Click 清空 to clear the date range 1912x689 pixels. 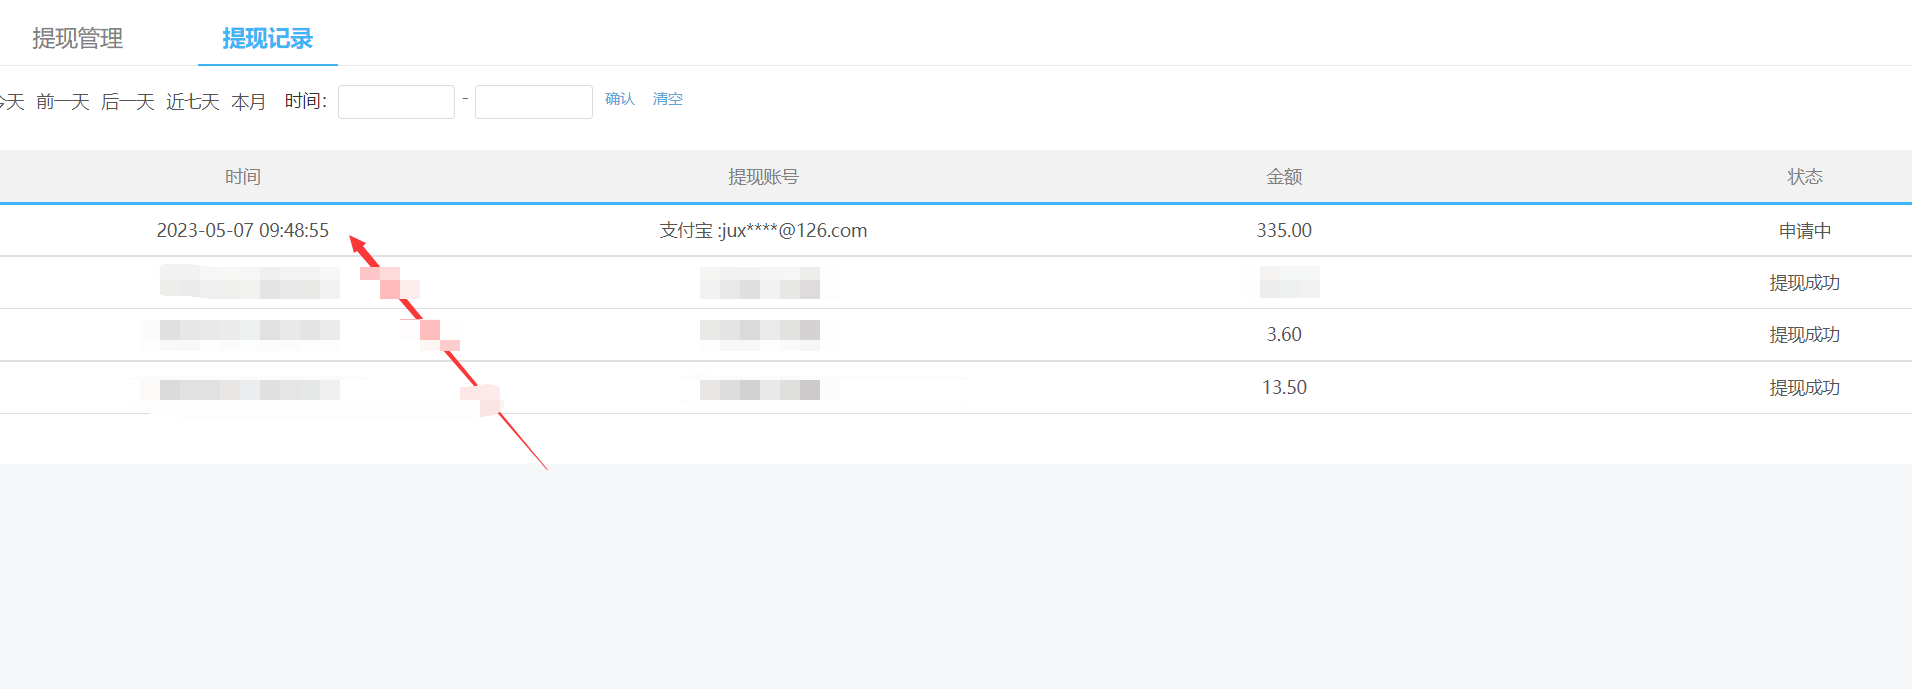(667, 99)
